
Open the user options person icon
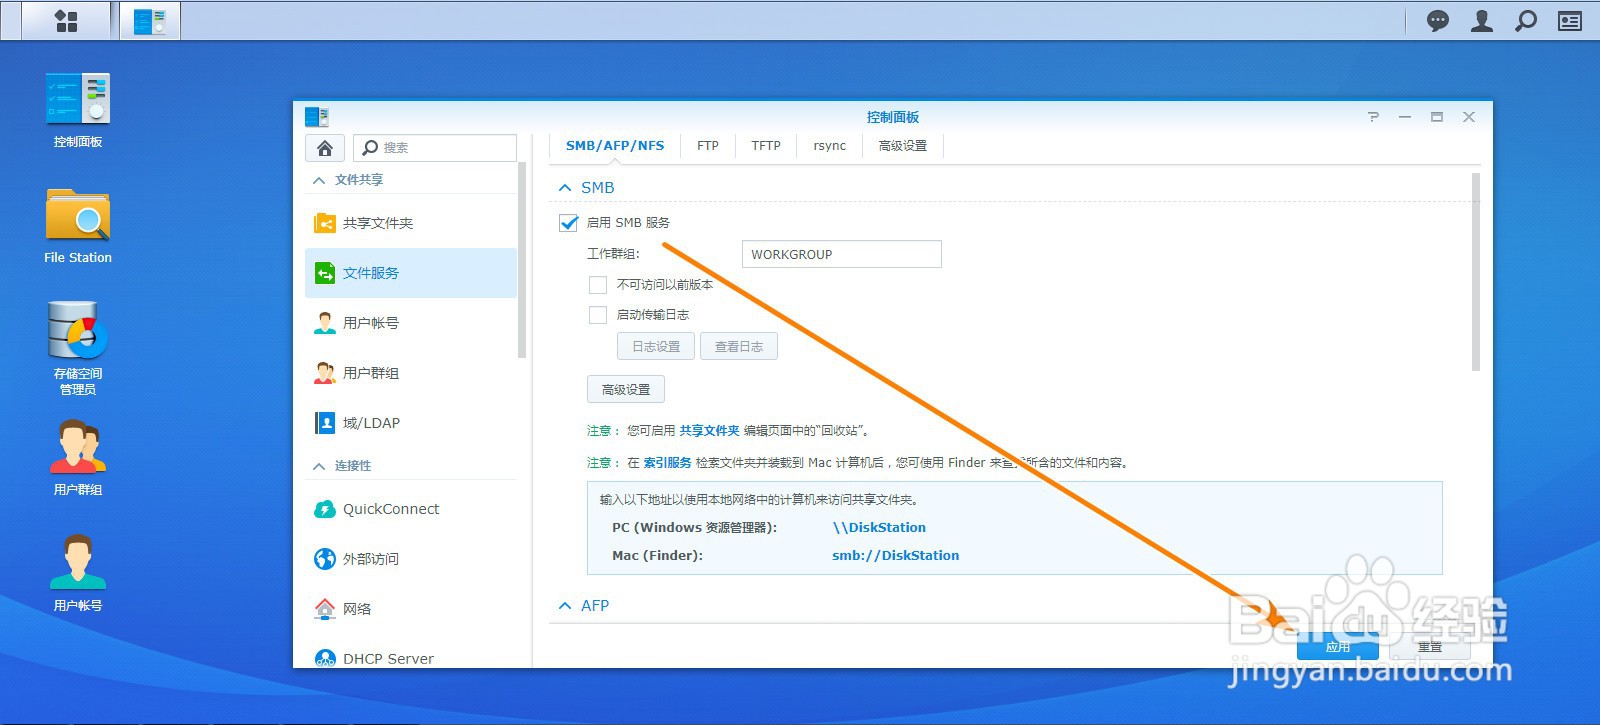point(1482,21)
